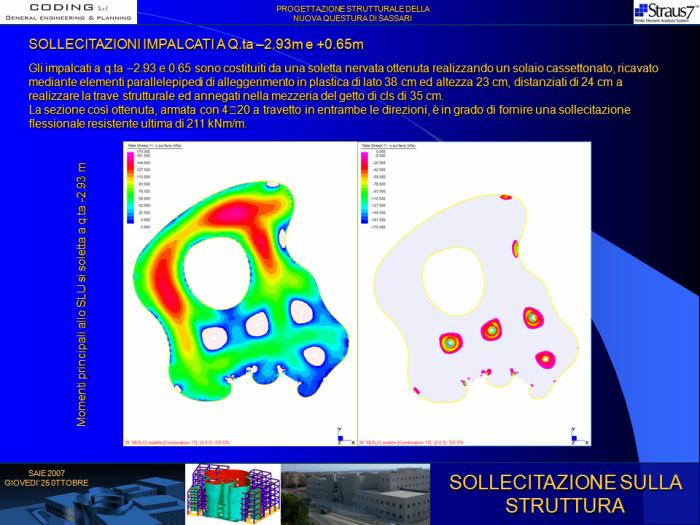Click the Straus7 logo in the corner
700x525 pixels.
[x=664, y=11]
